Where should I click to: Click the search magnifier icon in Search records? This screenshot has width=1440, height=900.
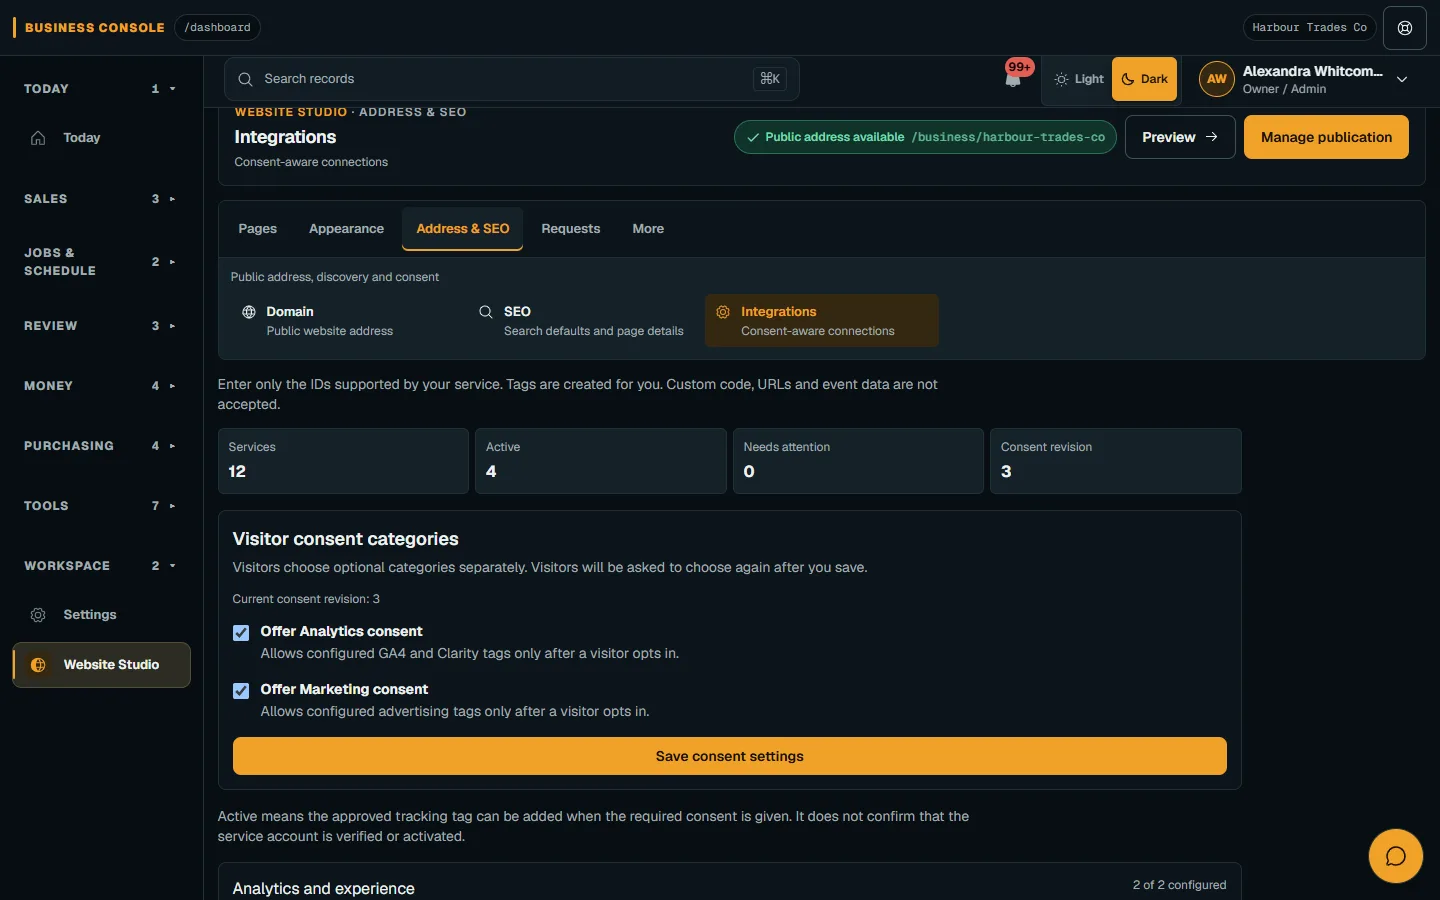pyautogui.click(x=245, y=79)
